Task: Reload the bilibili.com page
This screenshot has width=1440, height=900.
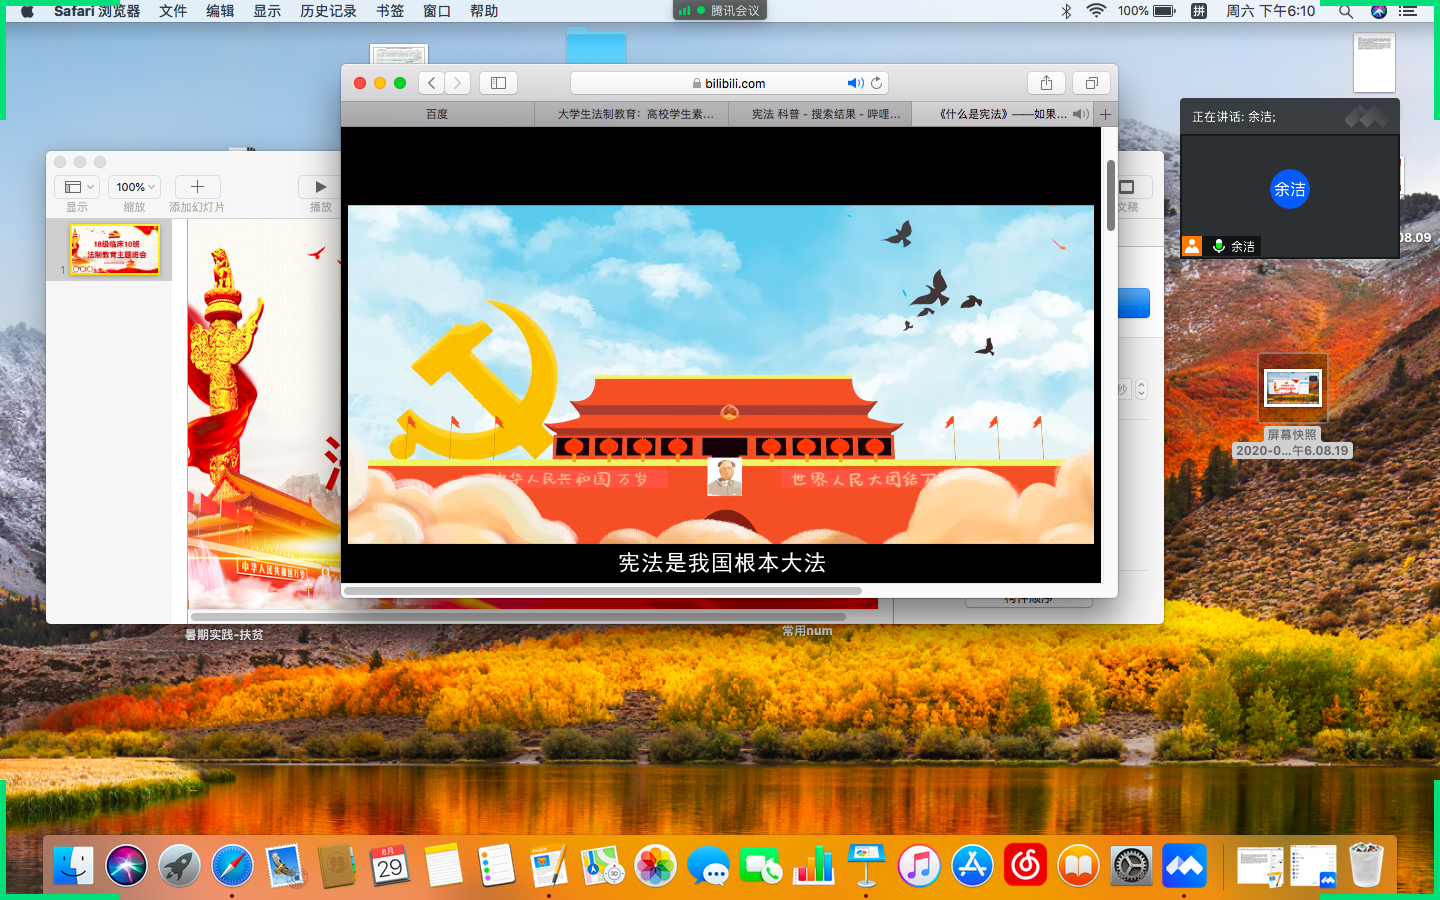Action: (877, 83)
